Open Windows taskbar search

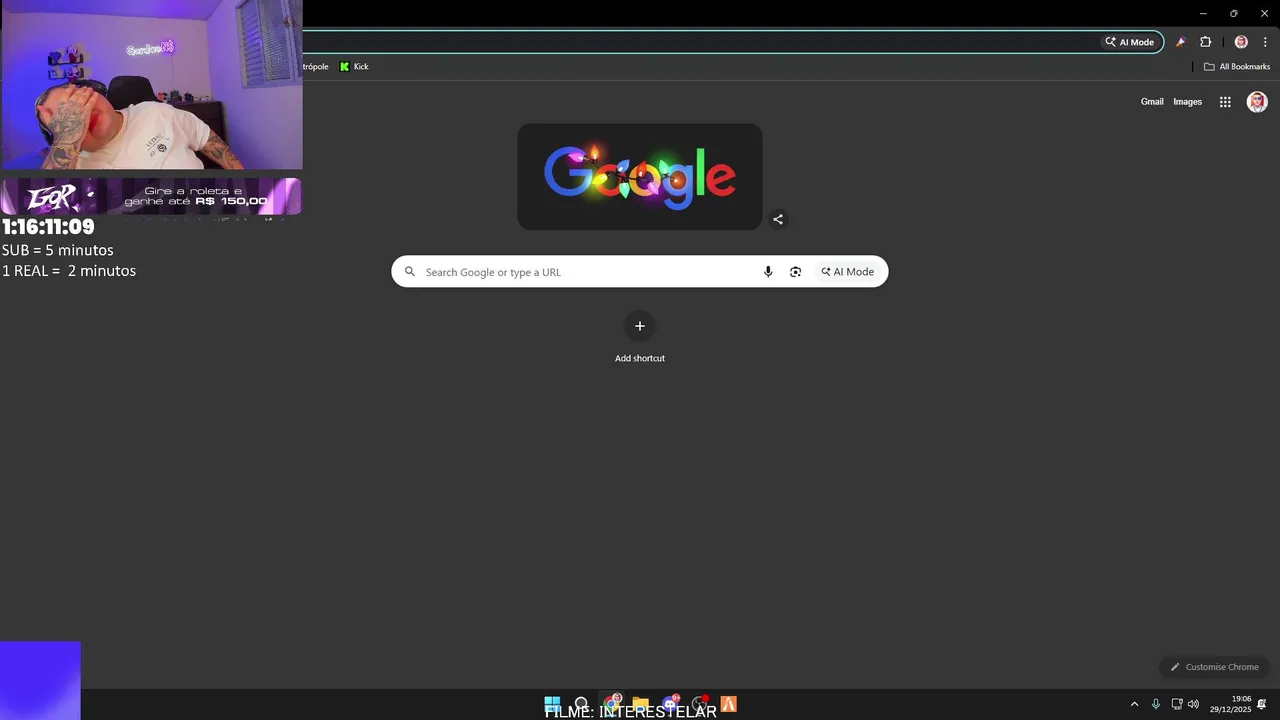pos(581,704)
